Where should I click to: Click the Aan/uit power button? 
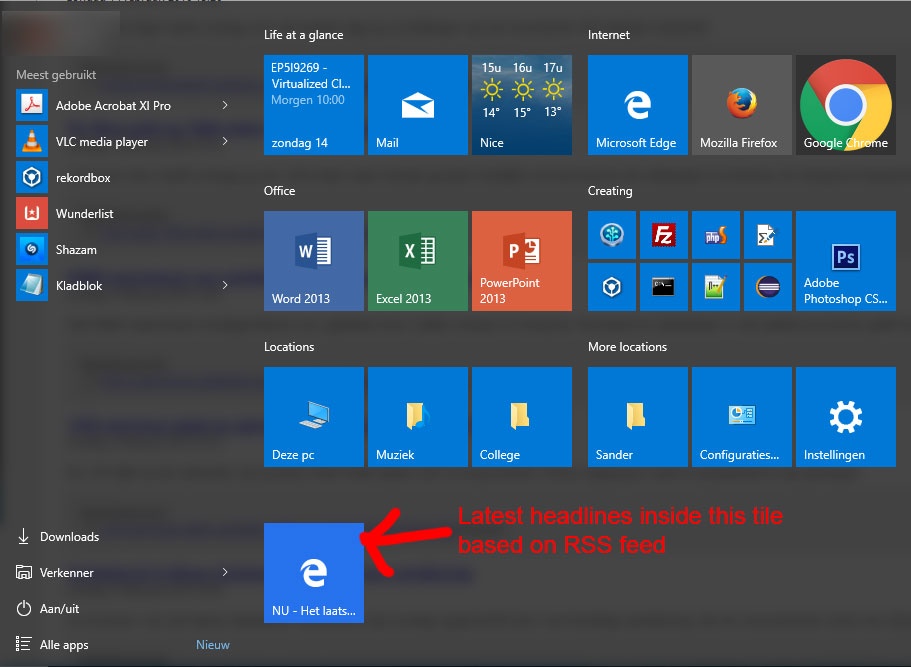[59, 609]
